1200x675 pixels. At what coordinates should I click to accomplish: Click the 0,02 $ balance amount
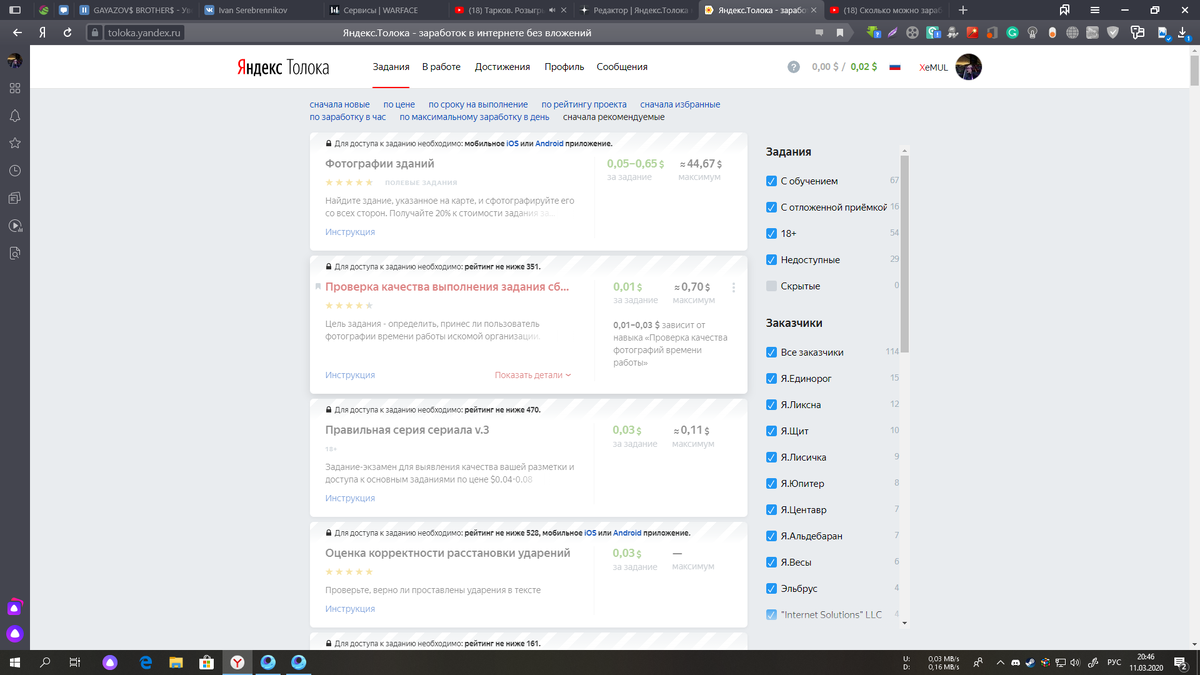[864, 67]
